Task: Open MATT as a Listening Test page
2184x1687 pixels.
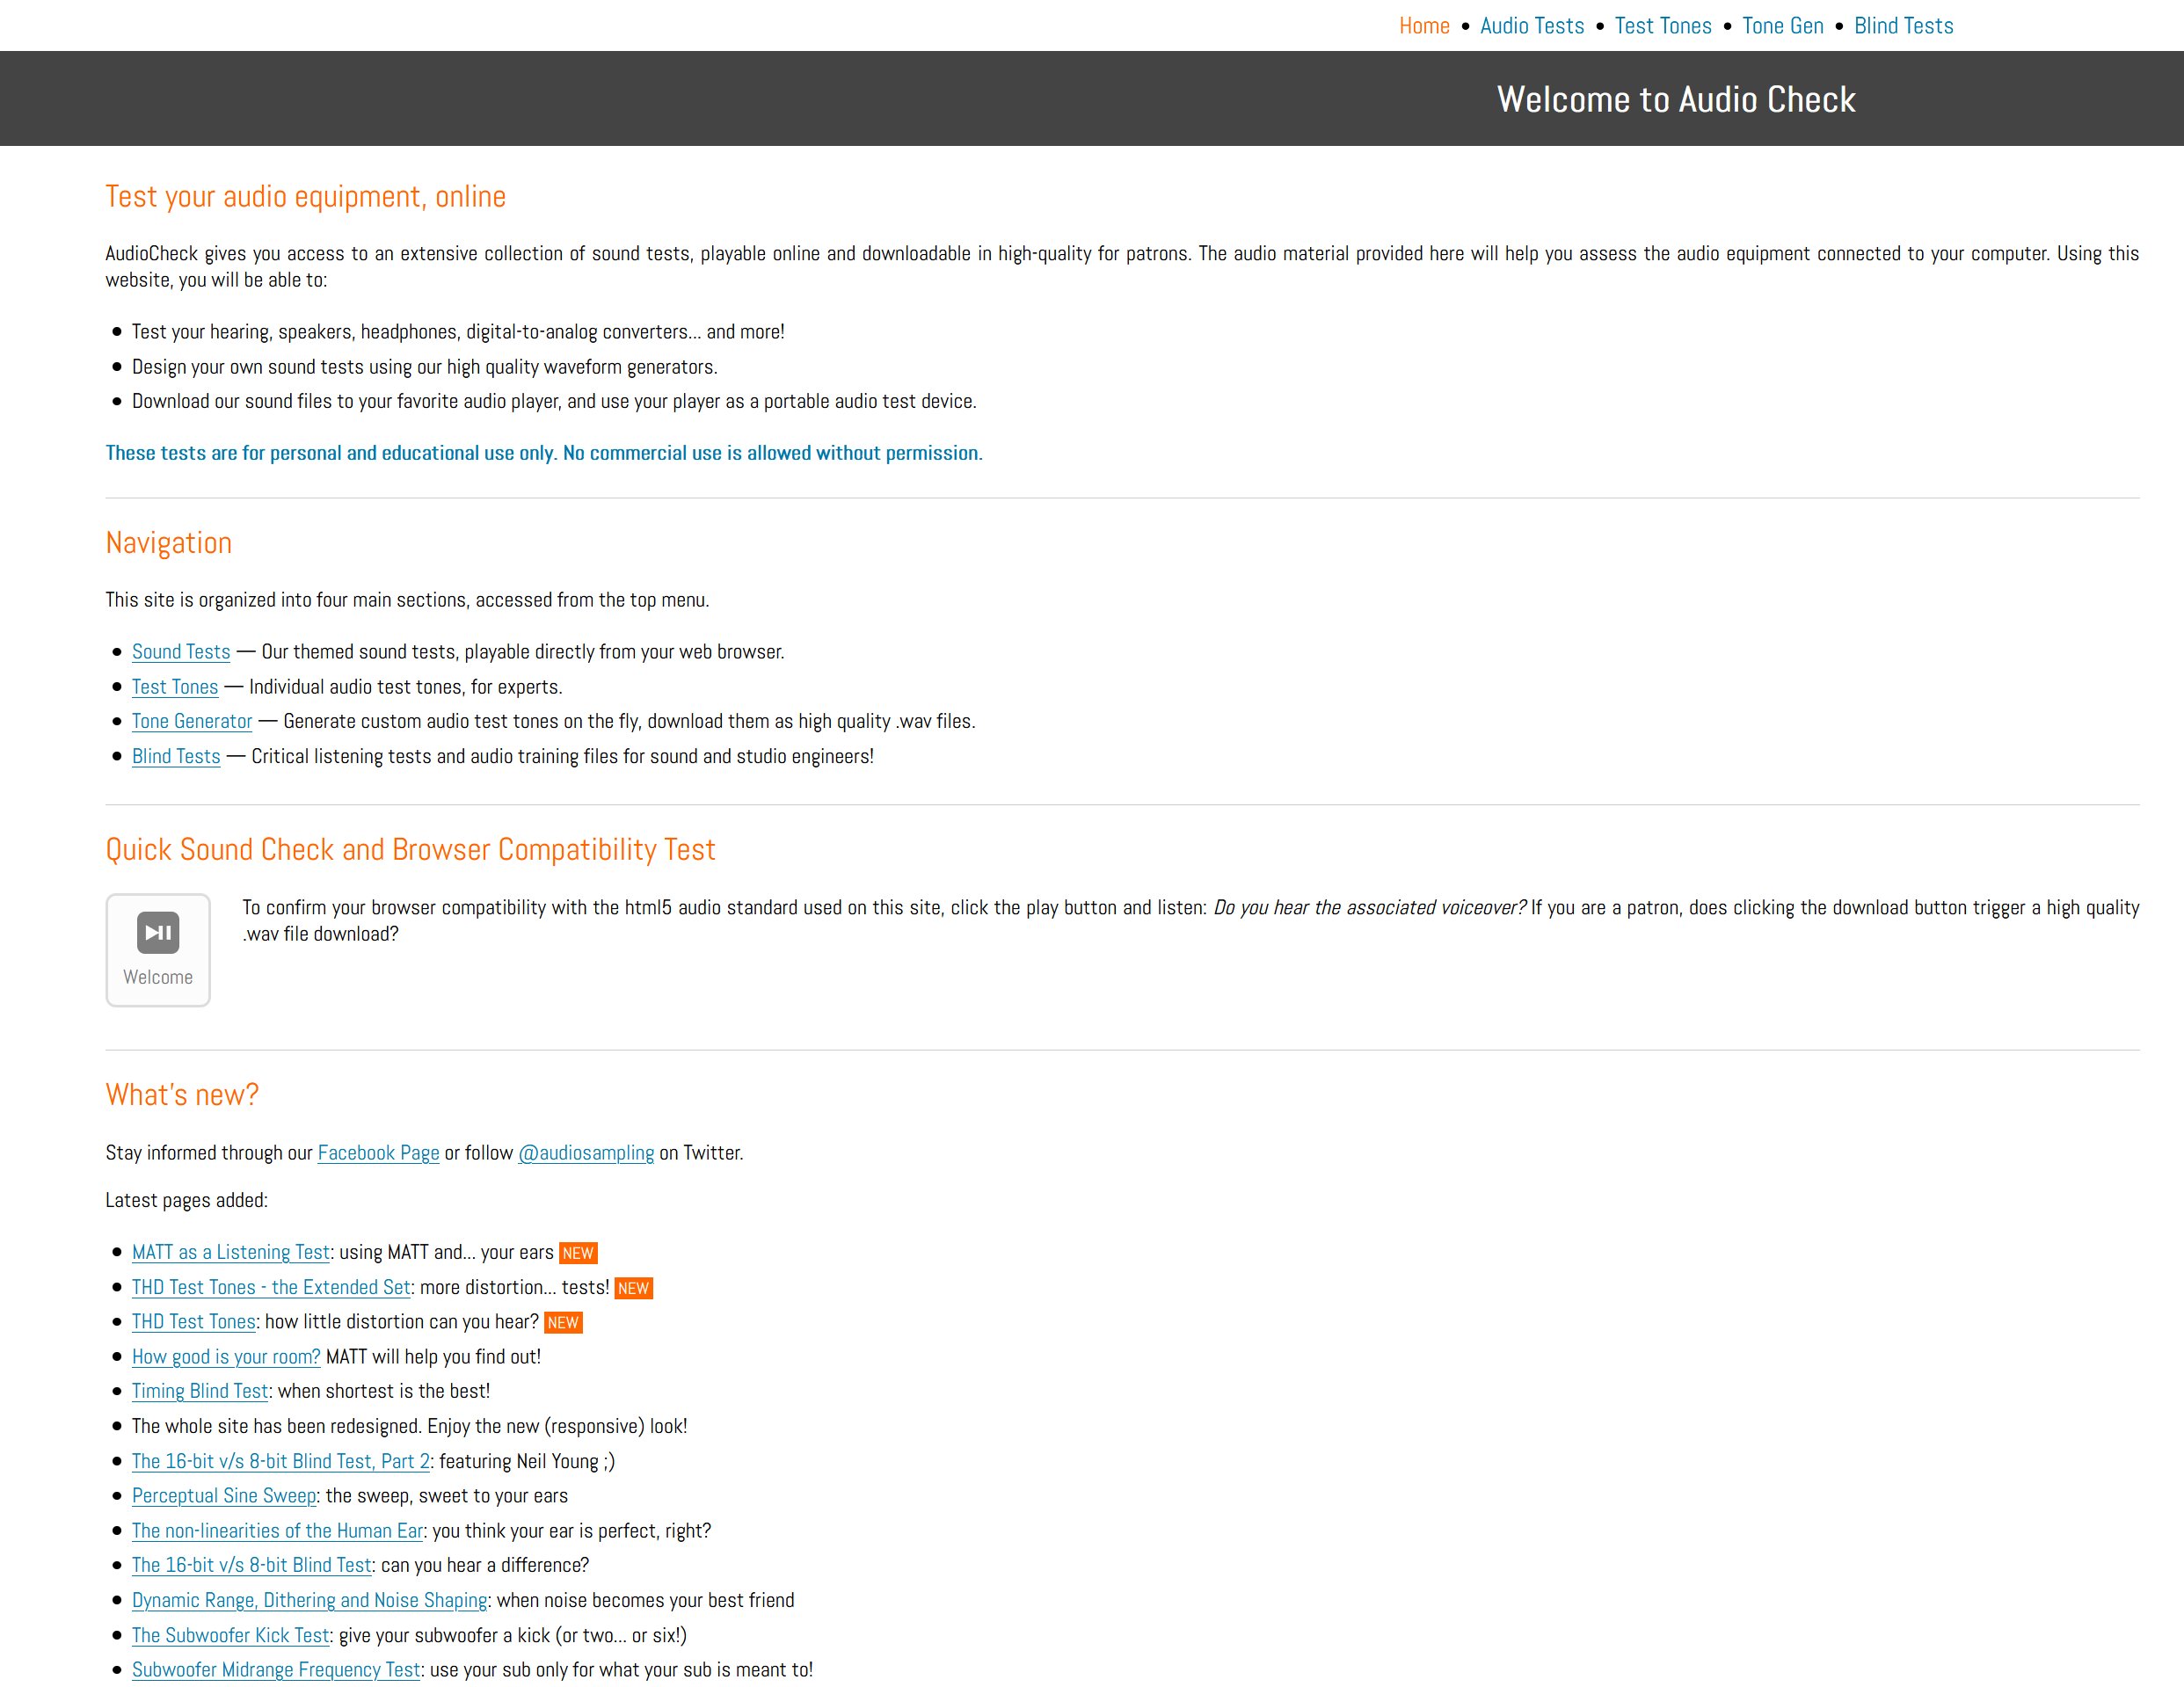Action: [231, 1252]
